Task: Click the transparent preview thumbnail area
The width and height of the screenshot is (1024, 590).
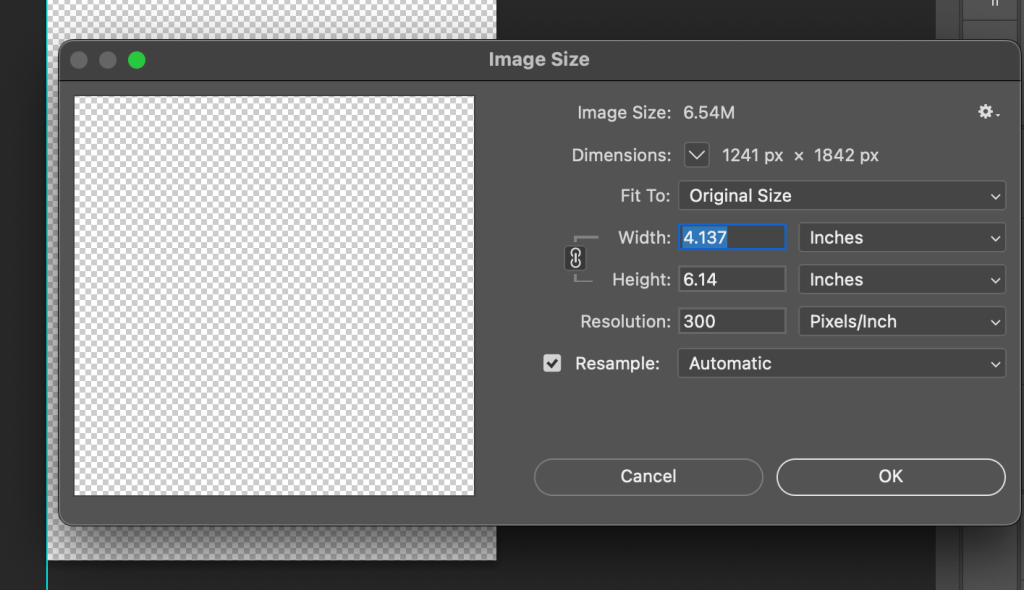Action: tap(274, 296)
